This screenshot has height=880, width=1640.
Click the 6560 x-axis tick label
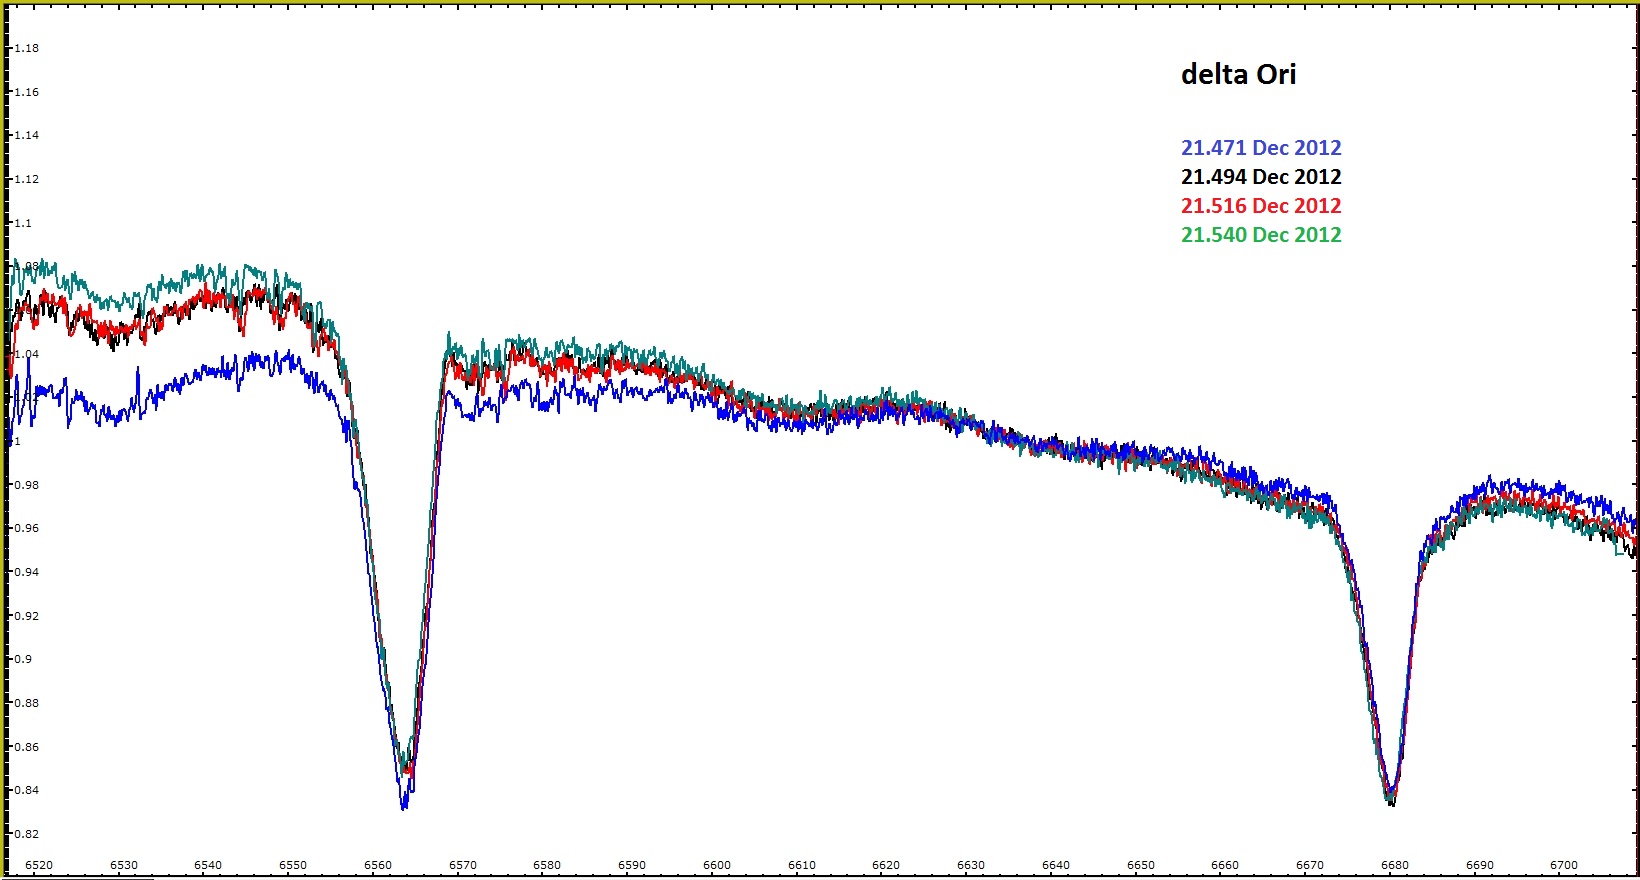pos(378,865)
